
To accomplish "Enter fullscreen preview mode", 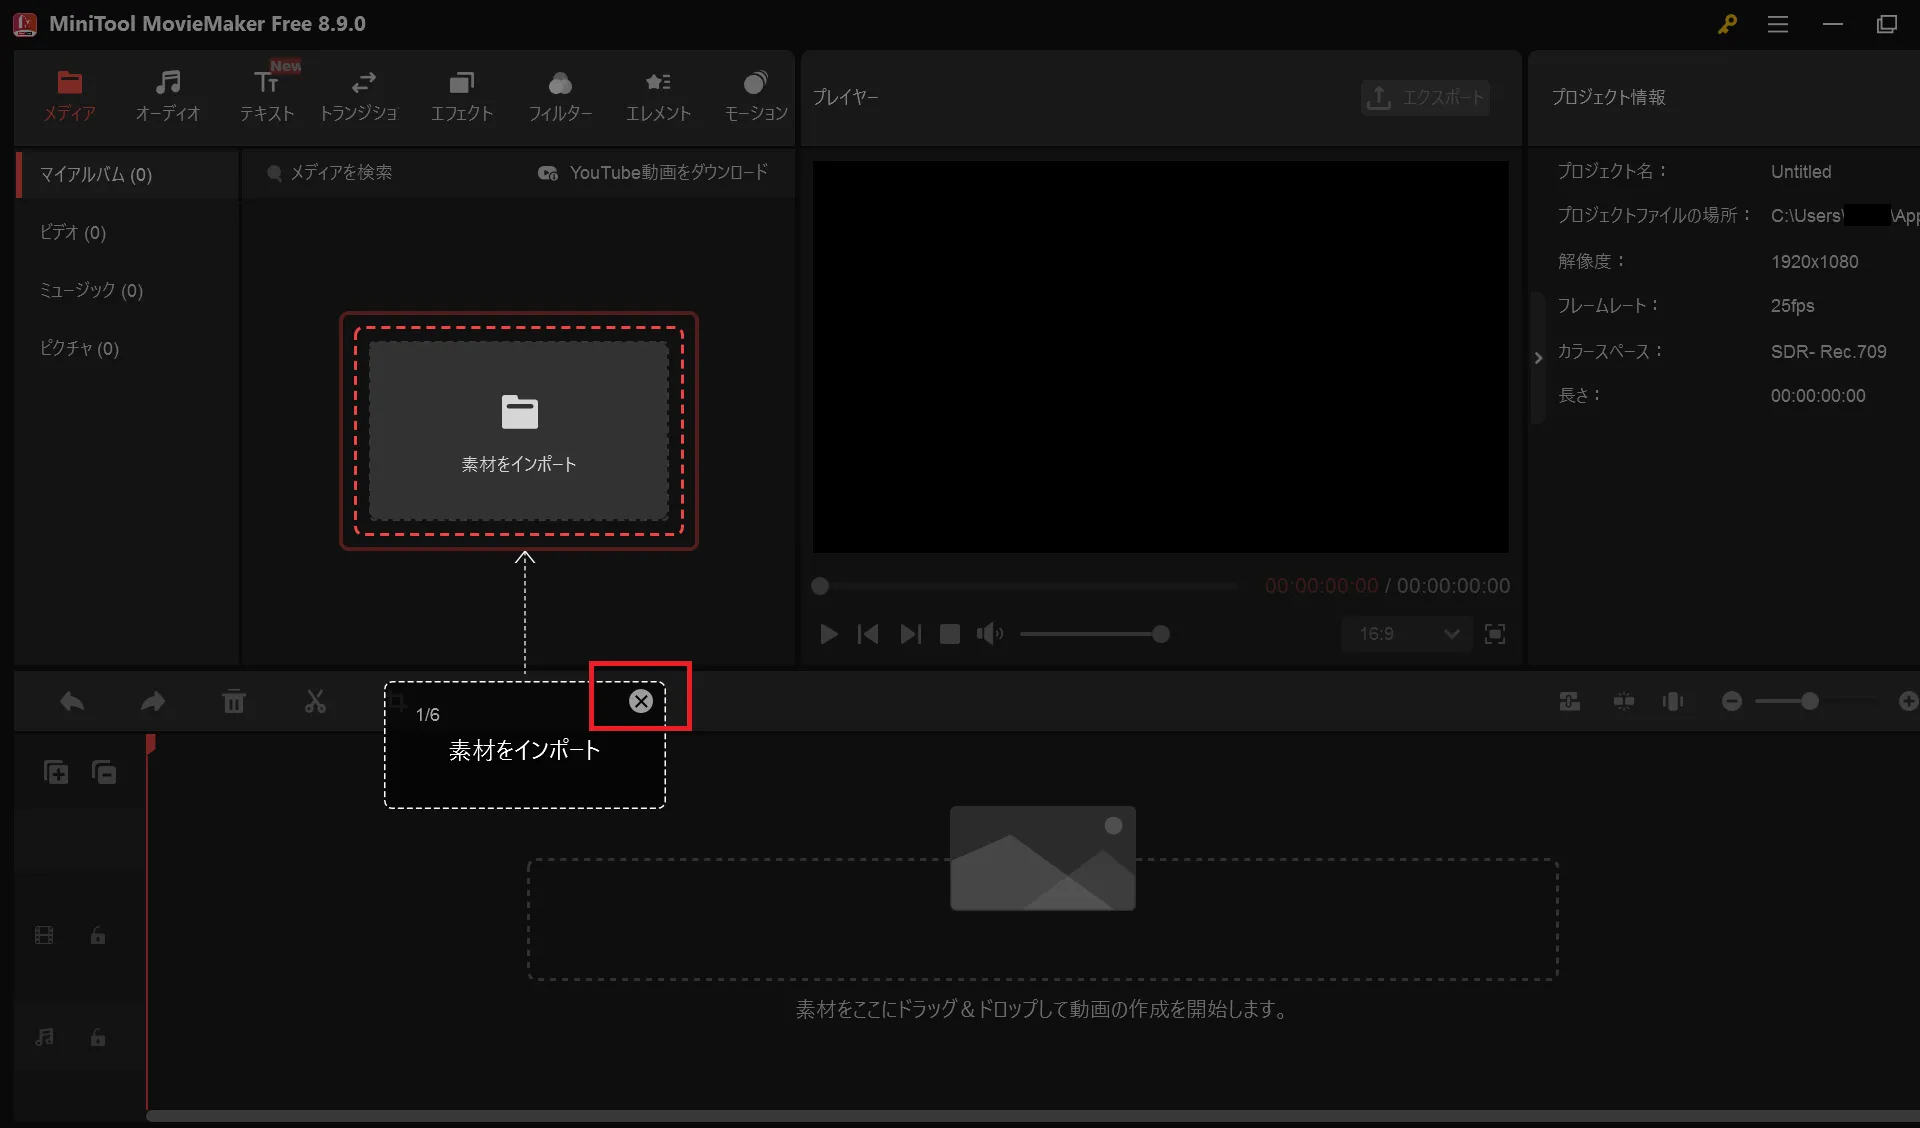I will pyautogui.click(x=1495, y=634).
